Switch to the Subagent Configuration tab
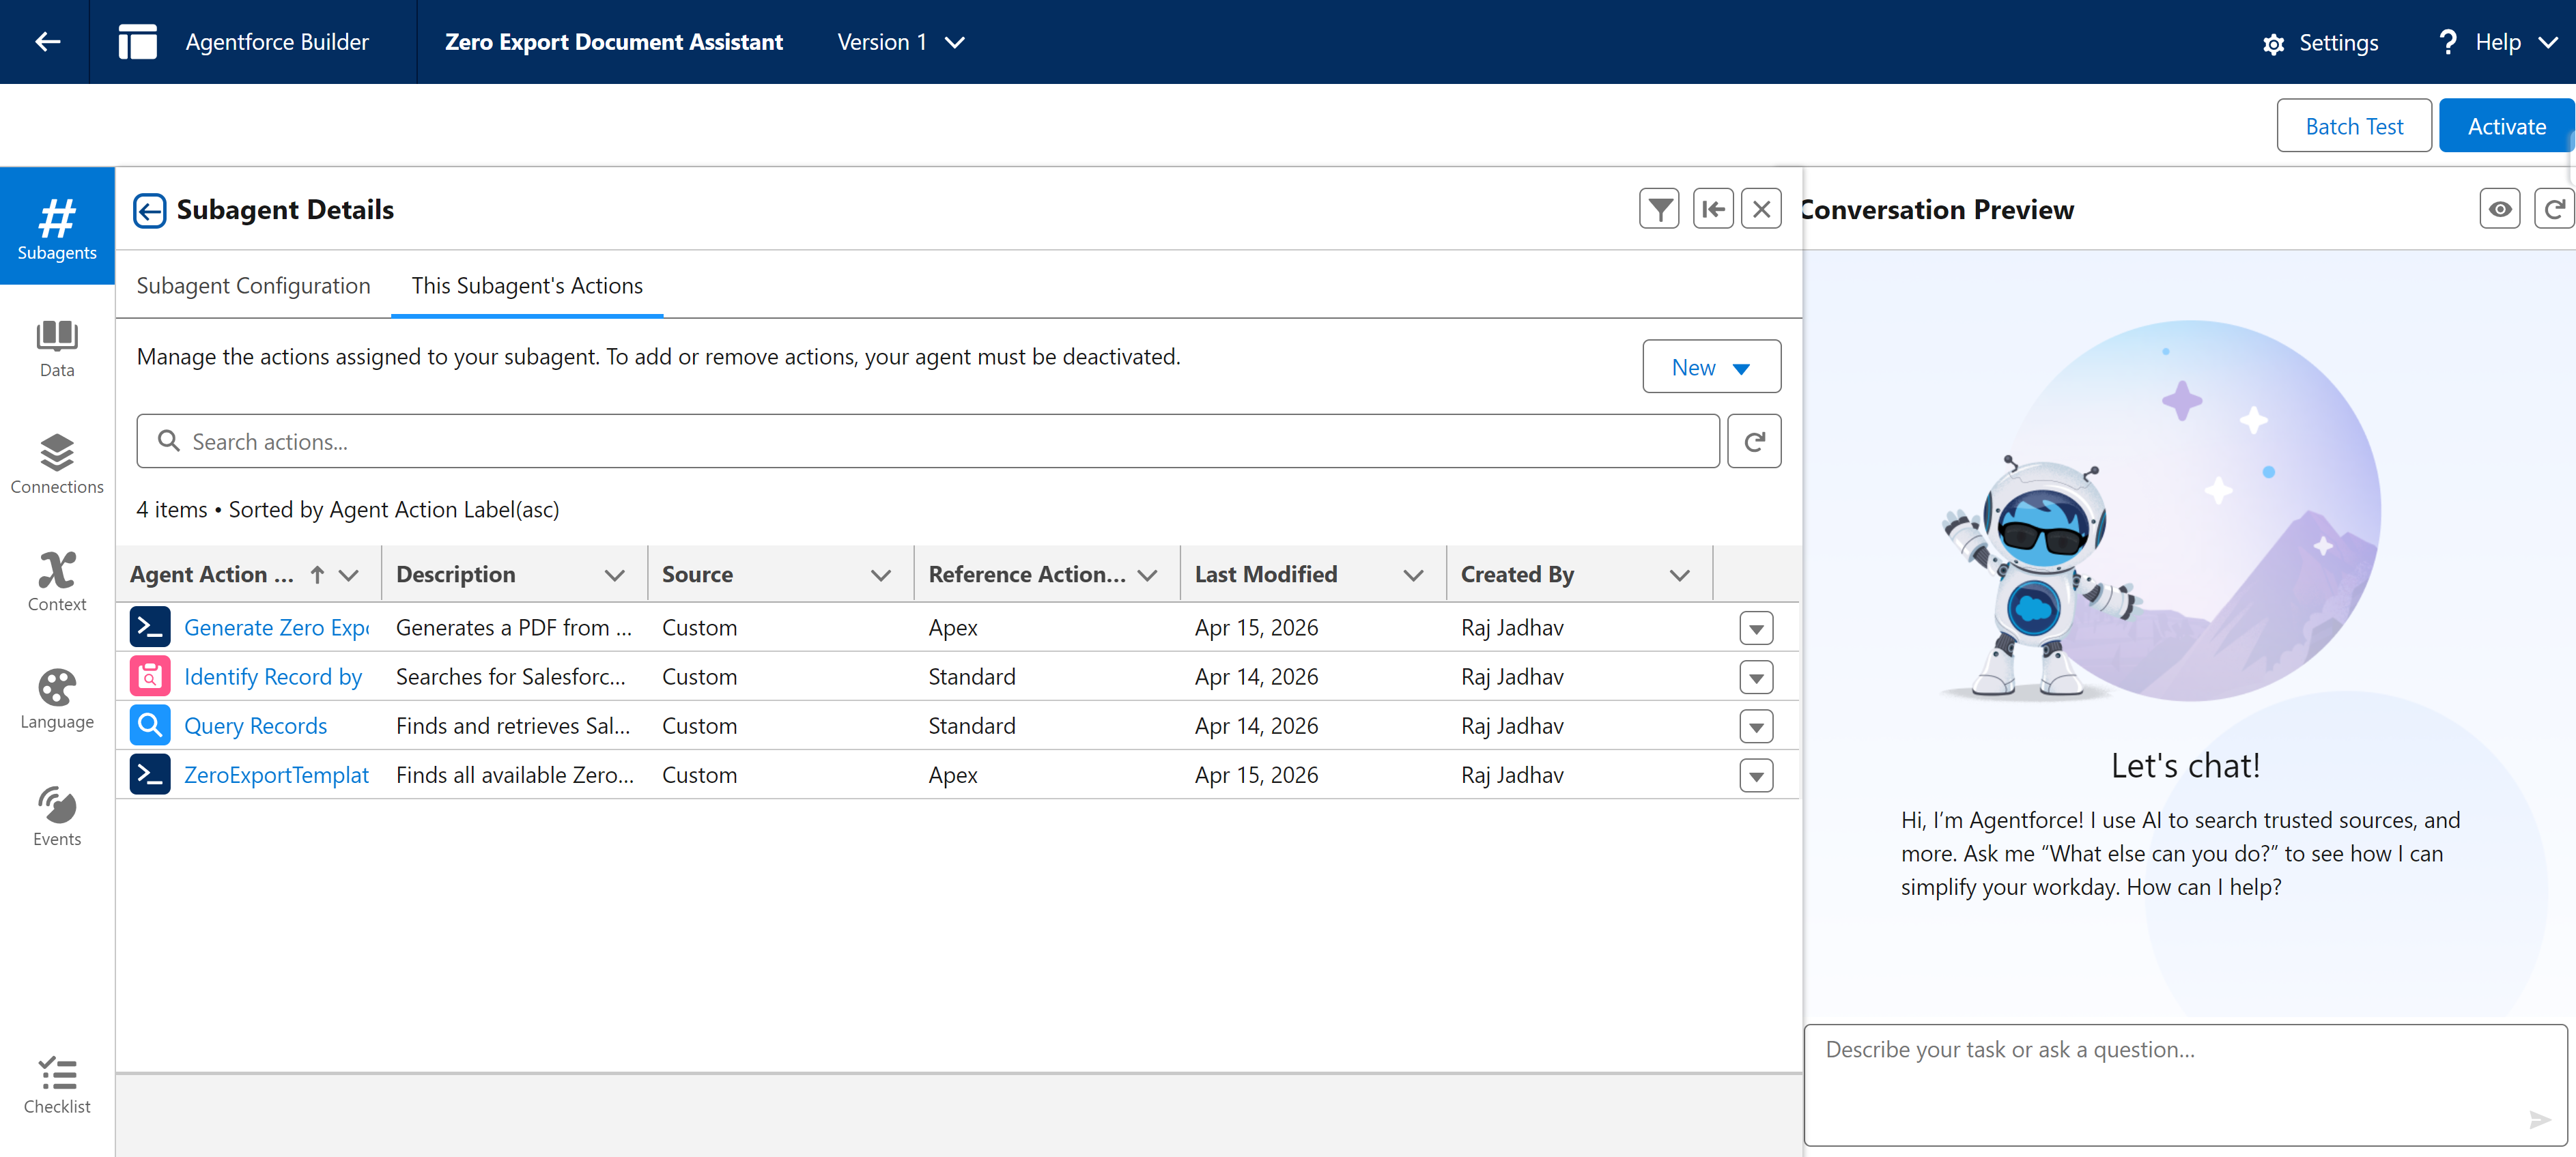The height and width of the screenshot is (1157, 2576). click(x=253, y=286)
